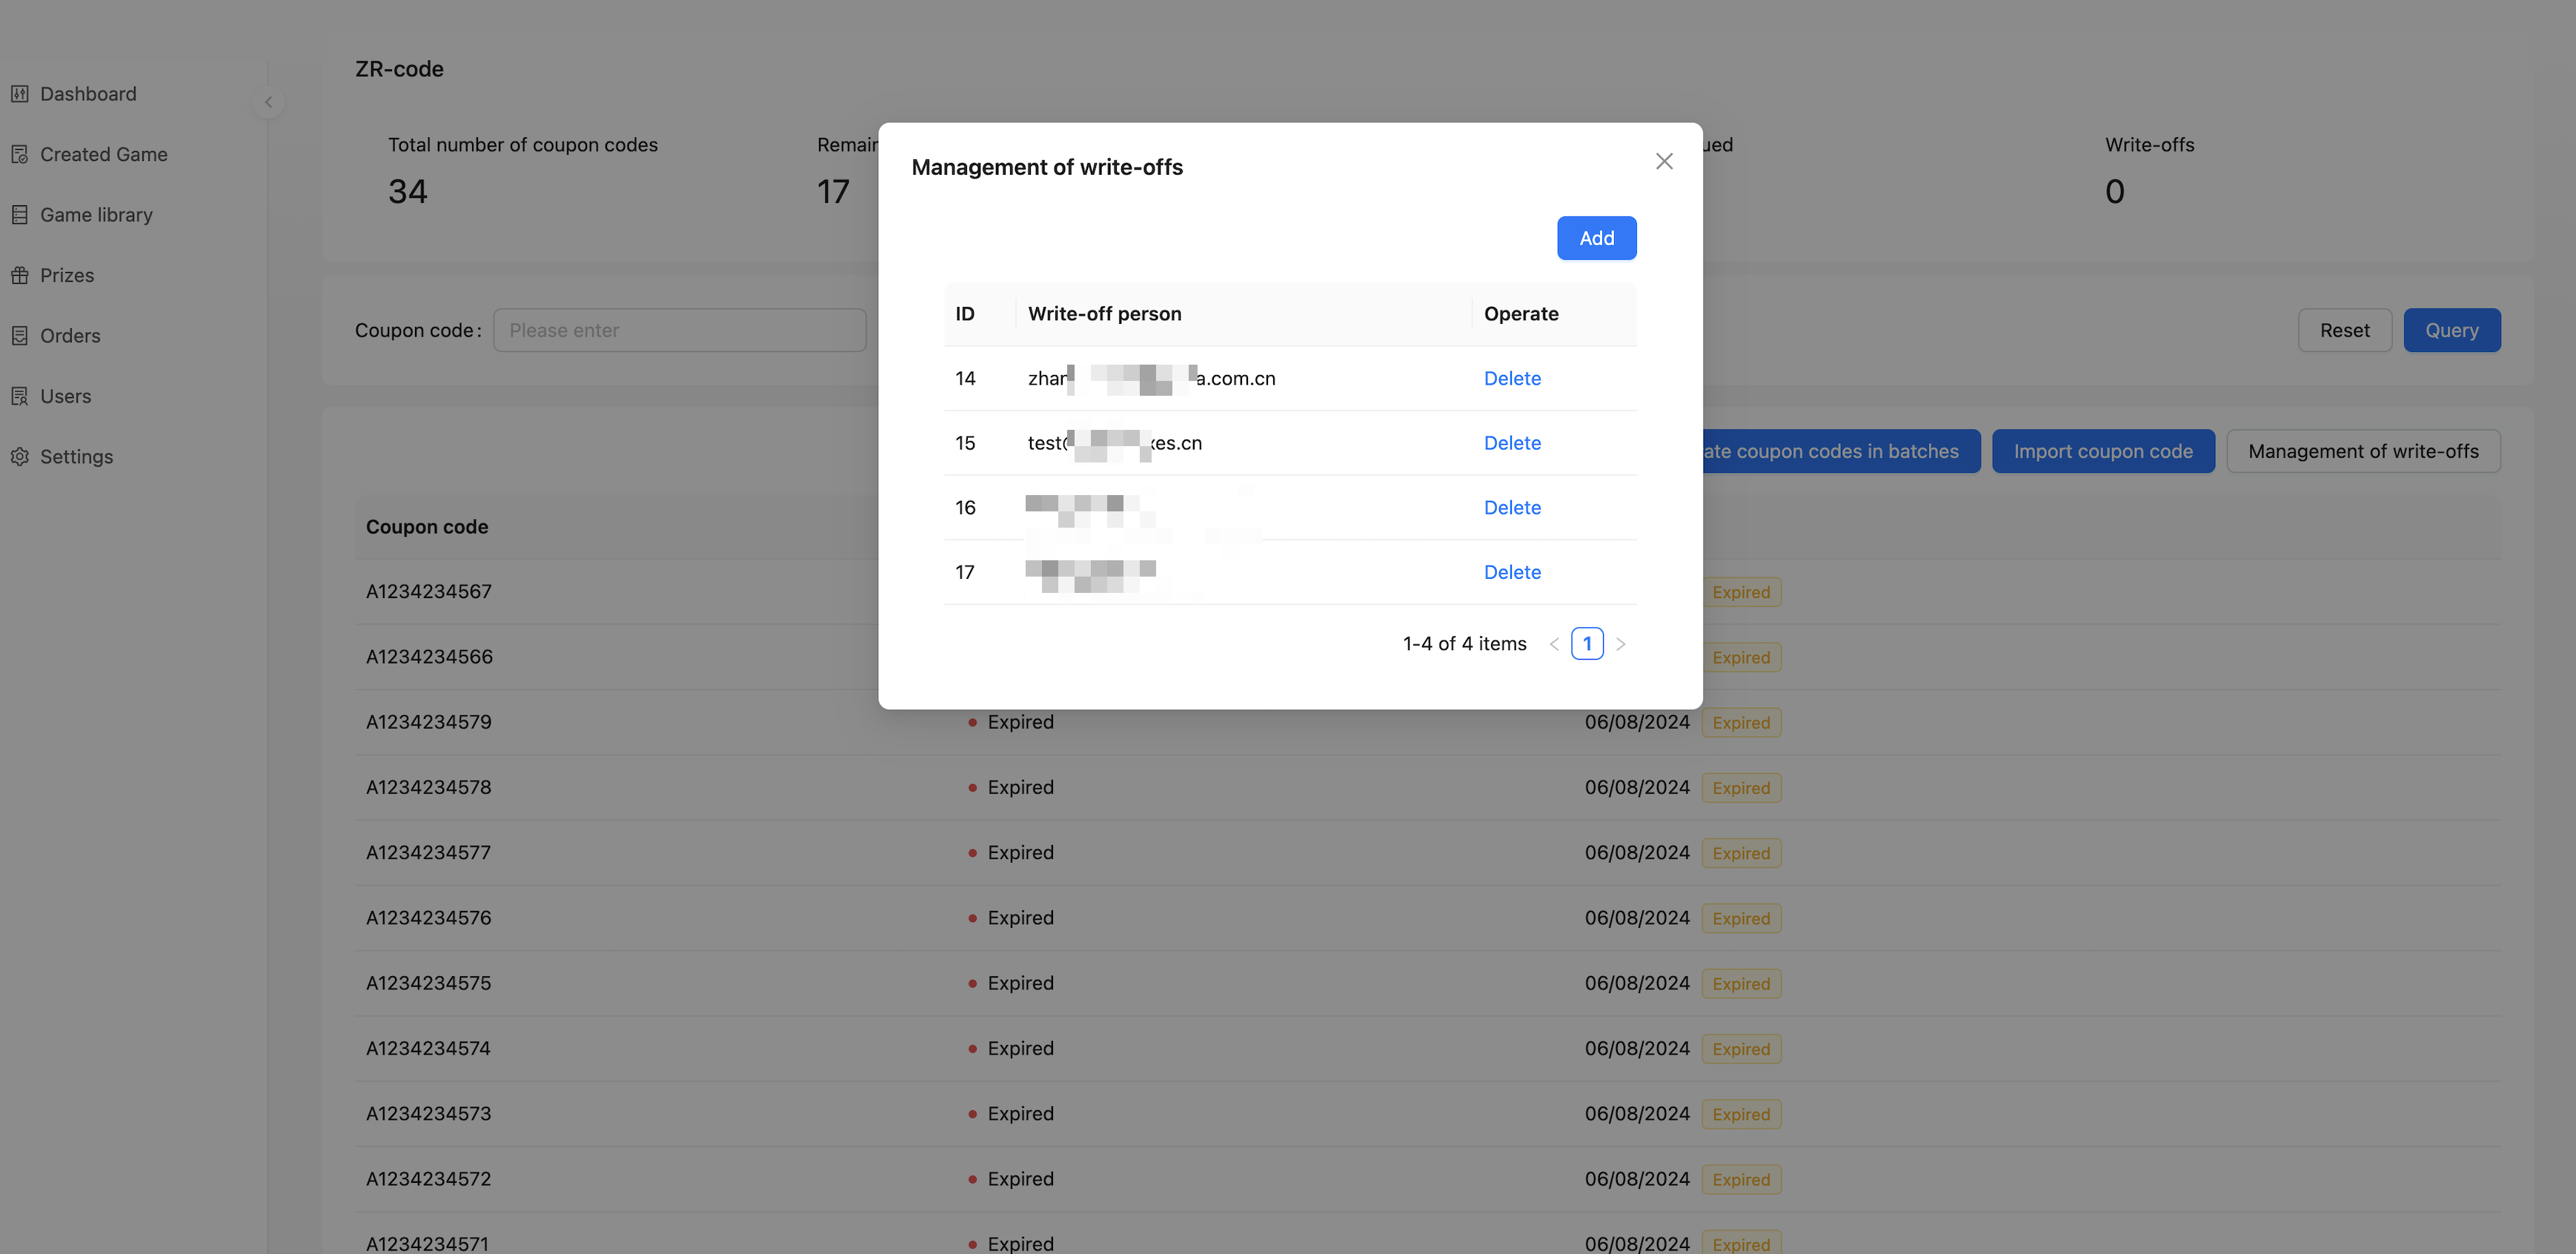Go to next page in dialog pagination
The width and height of the screenshot is (2576, 1254).
click(x=1621, y=644)
